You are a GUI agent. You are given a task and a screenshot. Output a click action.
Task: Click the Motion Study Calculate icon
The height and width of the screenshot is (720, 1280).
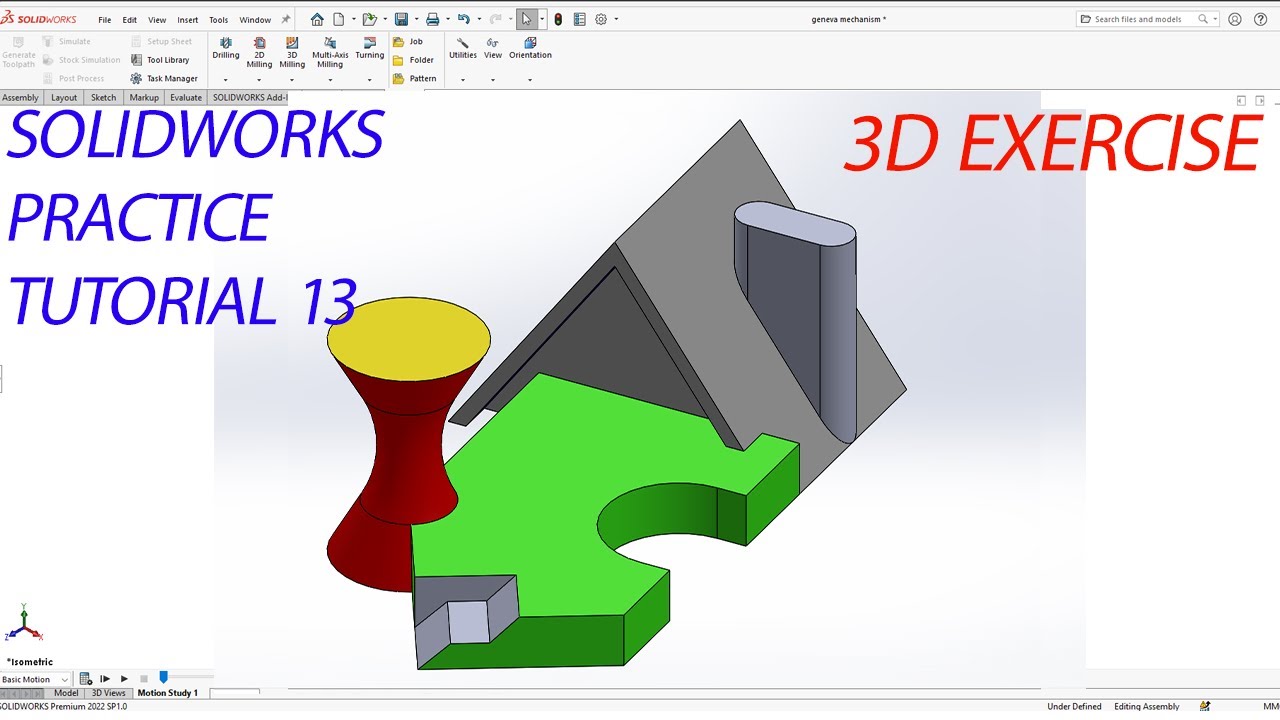pos(86,679)
